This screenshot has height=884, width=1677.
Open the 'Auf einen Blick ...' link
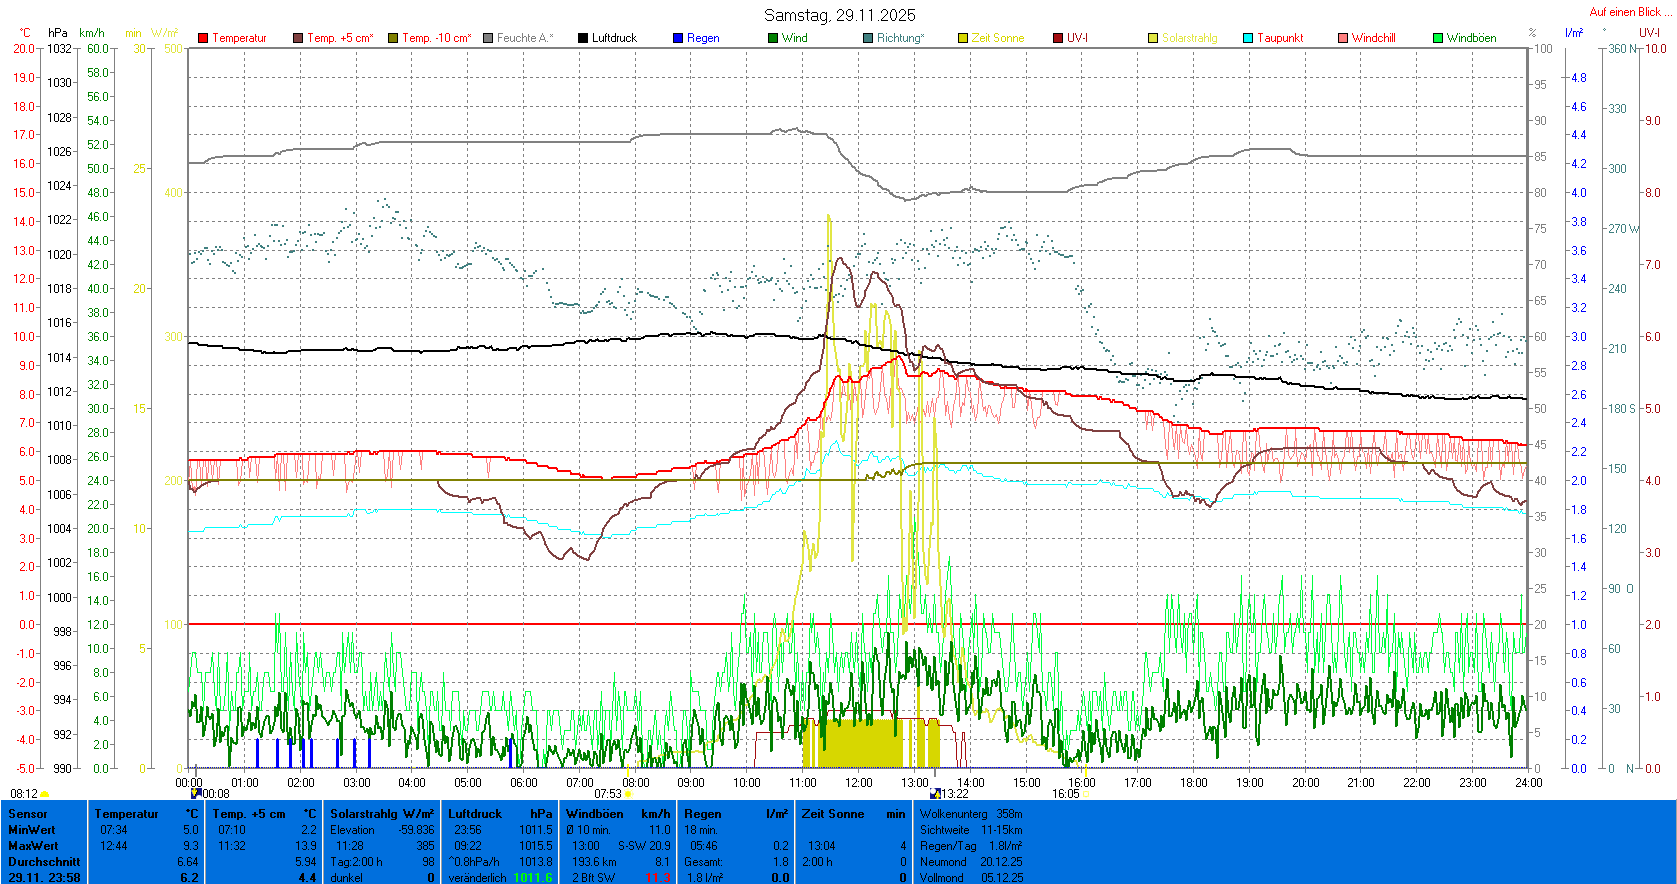click(1629, 12)
